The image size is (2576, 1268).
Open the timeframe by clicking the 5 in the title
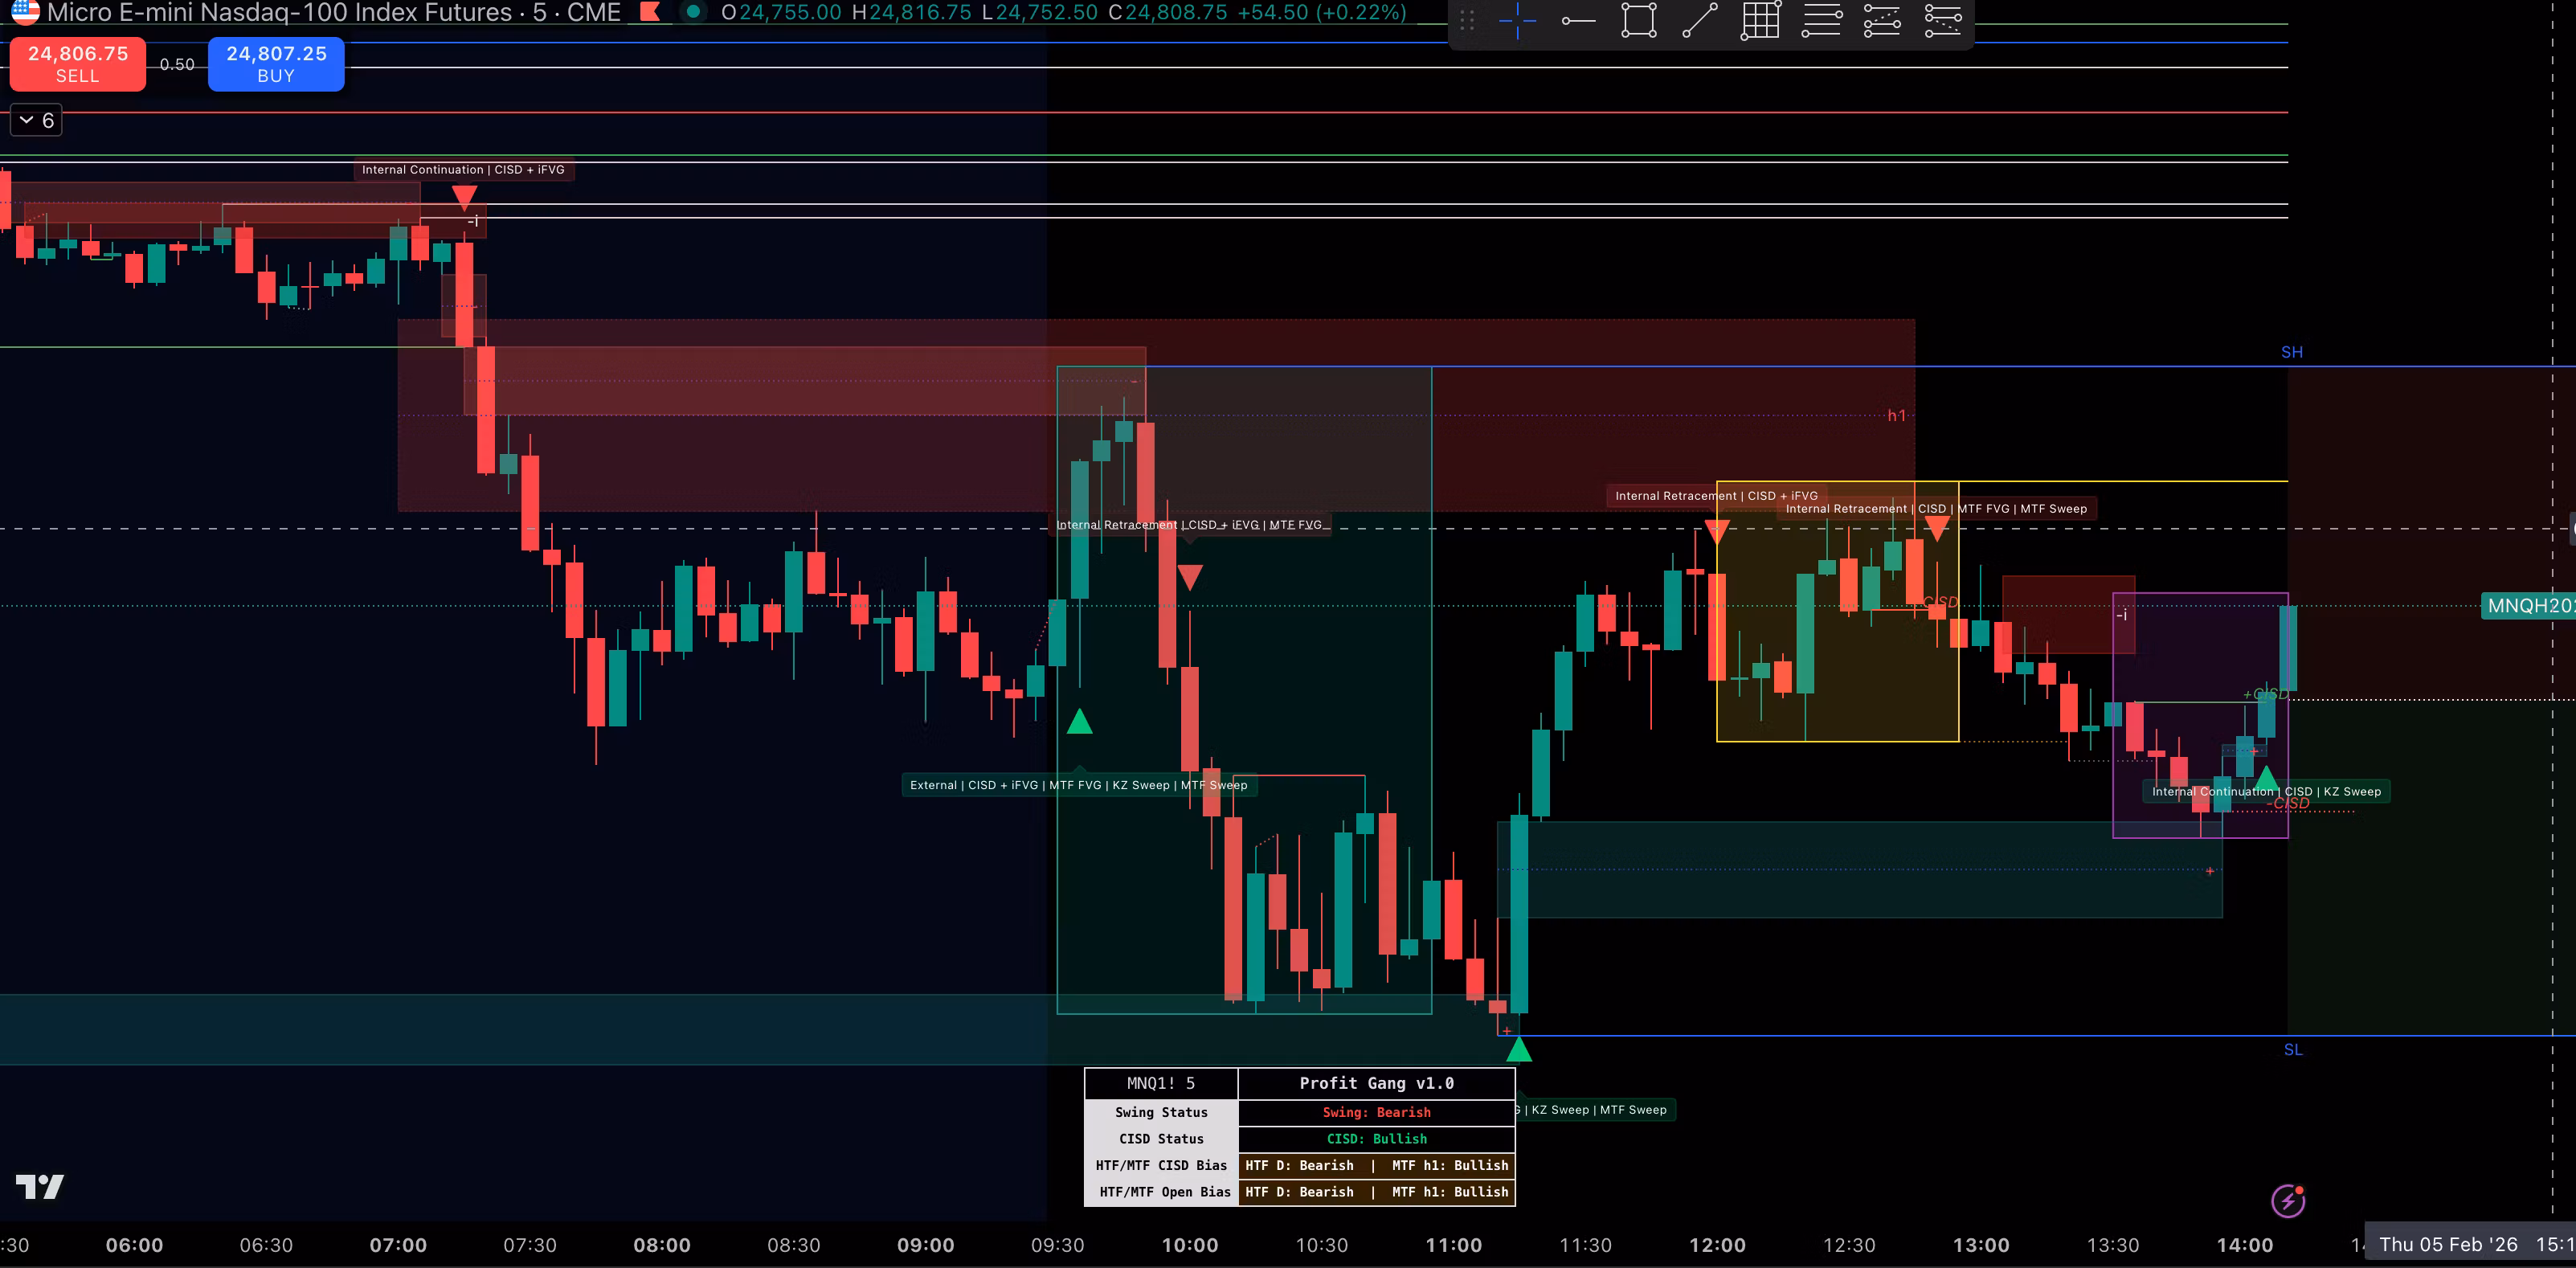(x=539, y=13)
